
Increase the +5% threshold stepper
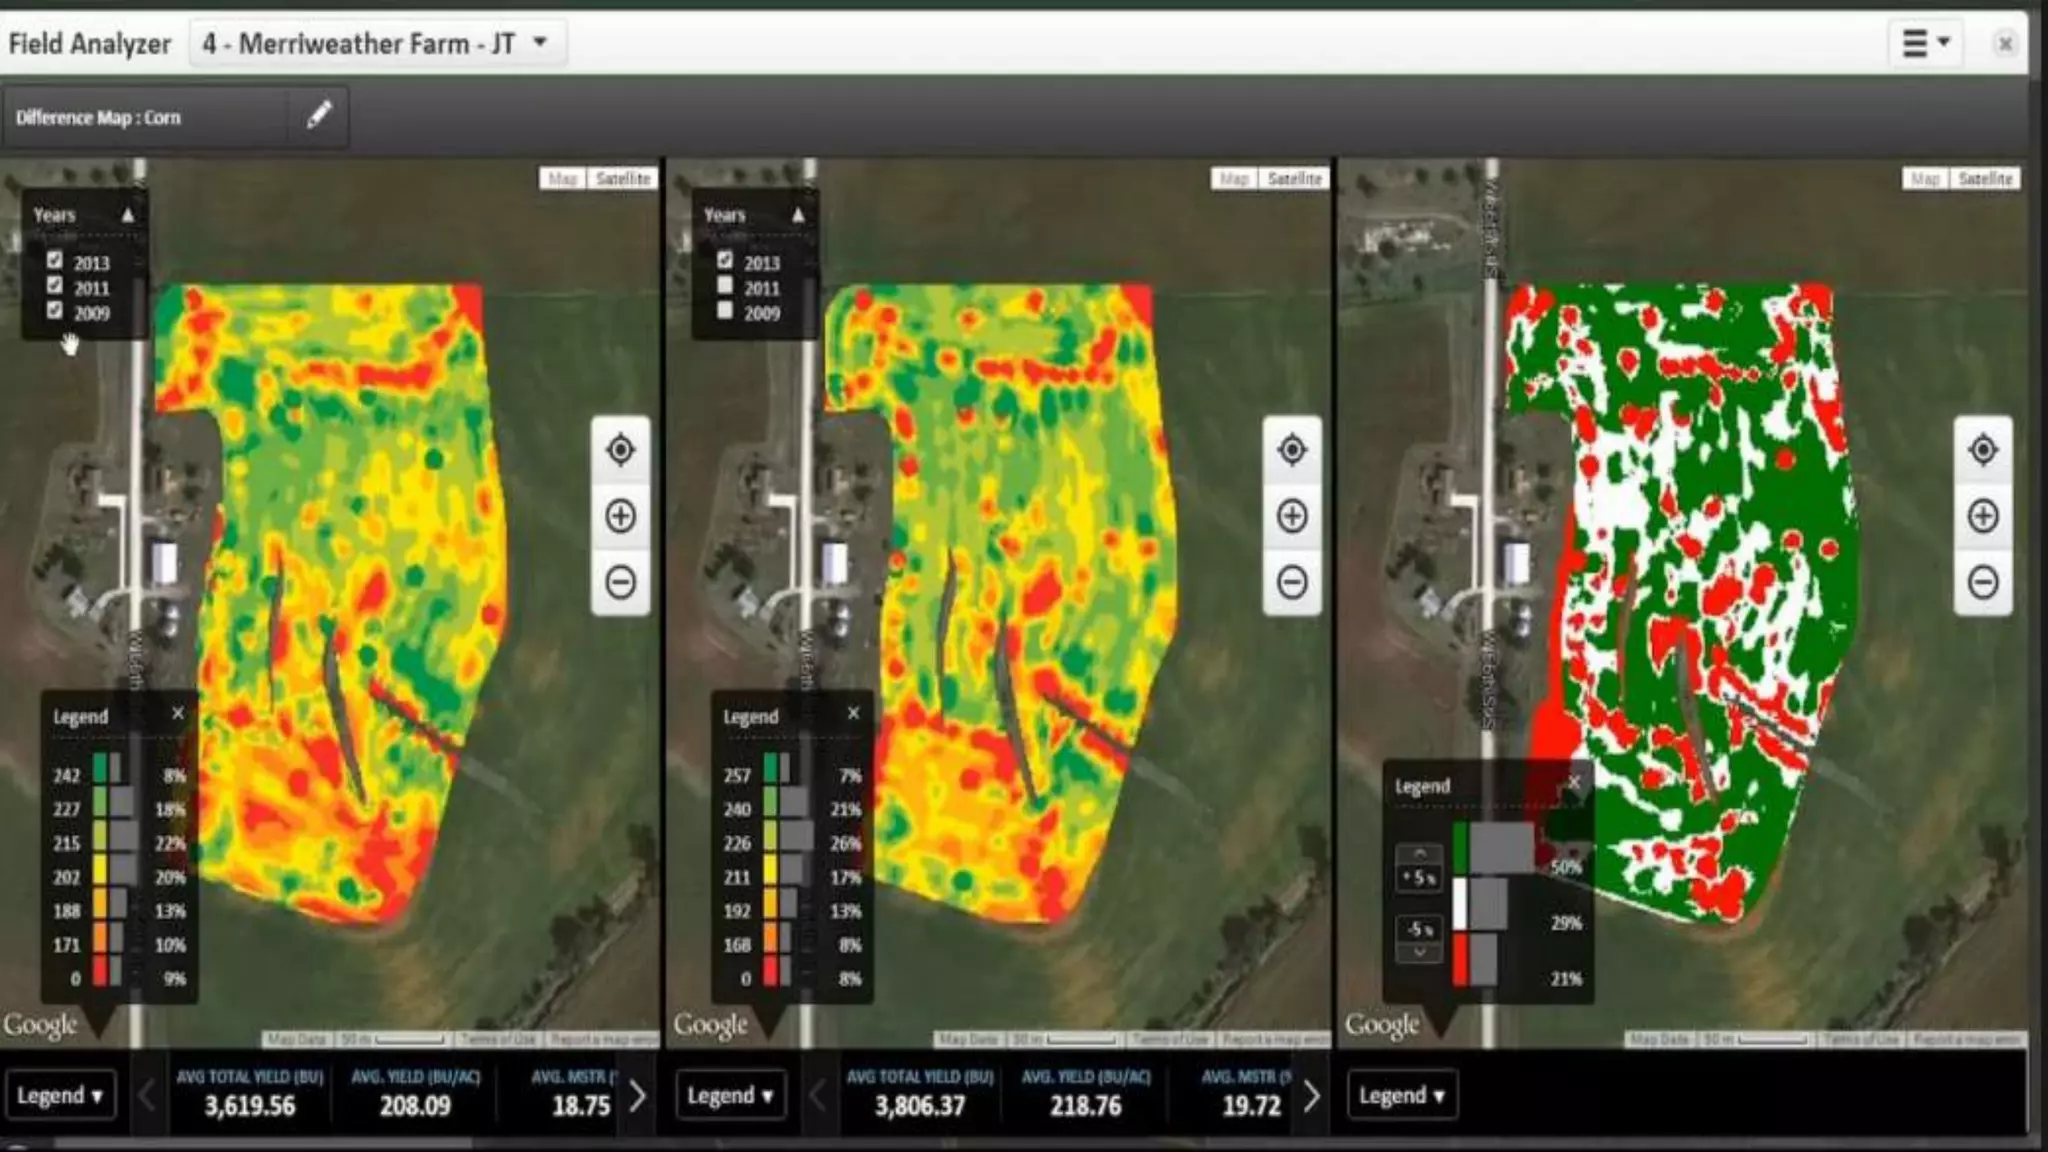(1419, 854)
